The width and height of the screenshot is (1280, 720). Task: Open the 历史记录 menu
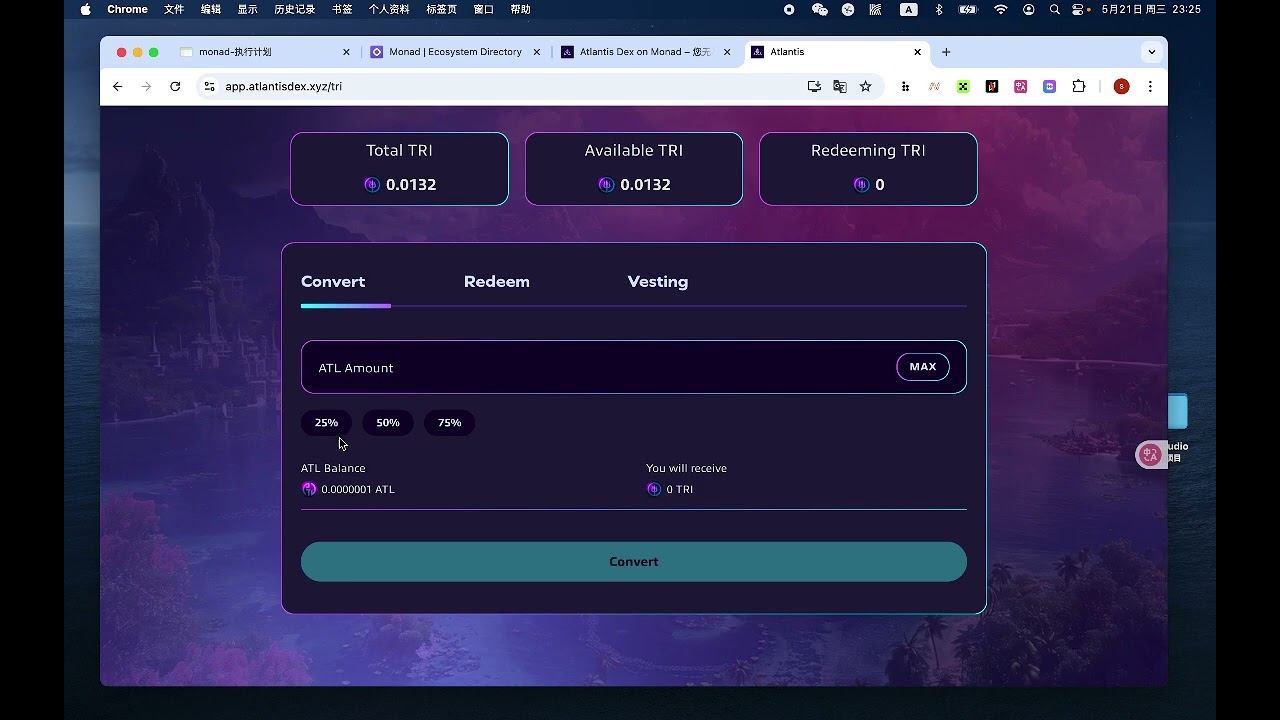point(294,10)
